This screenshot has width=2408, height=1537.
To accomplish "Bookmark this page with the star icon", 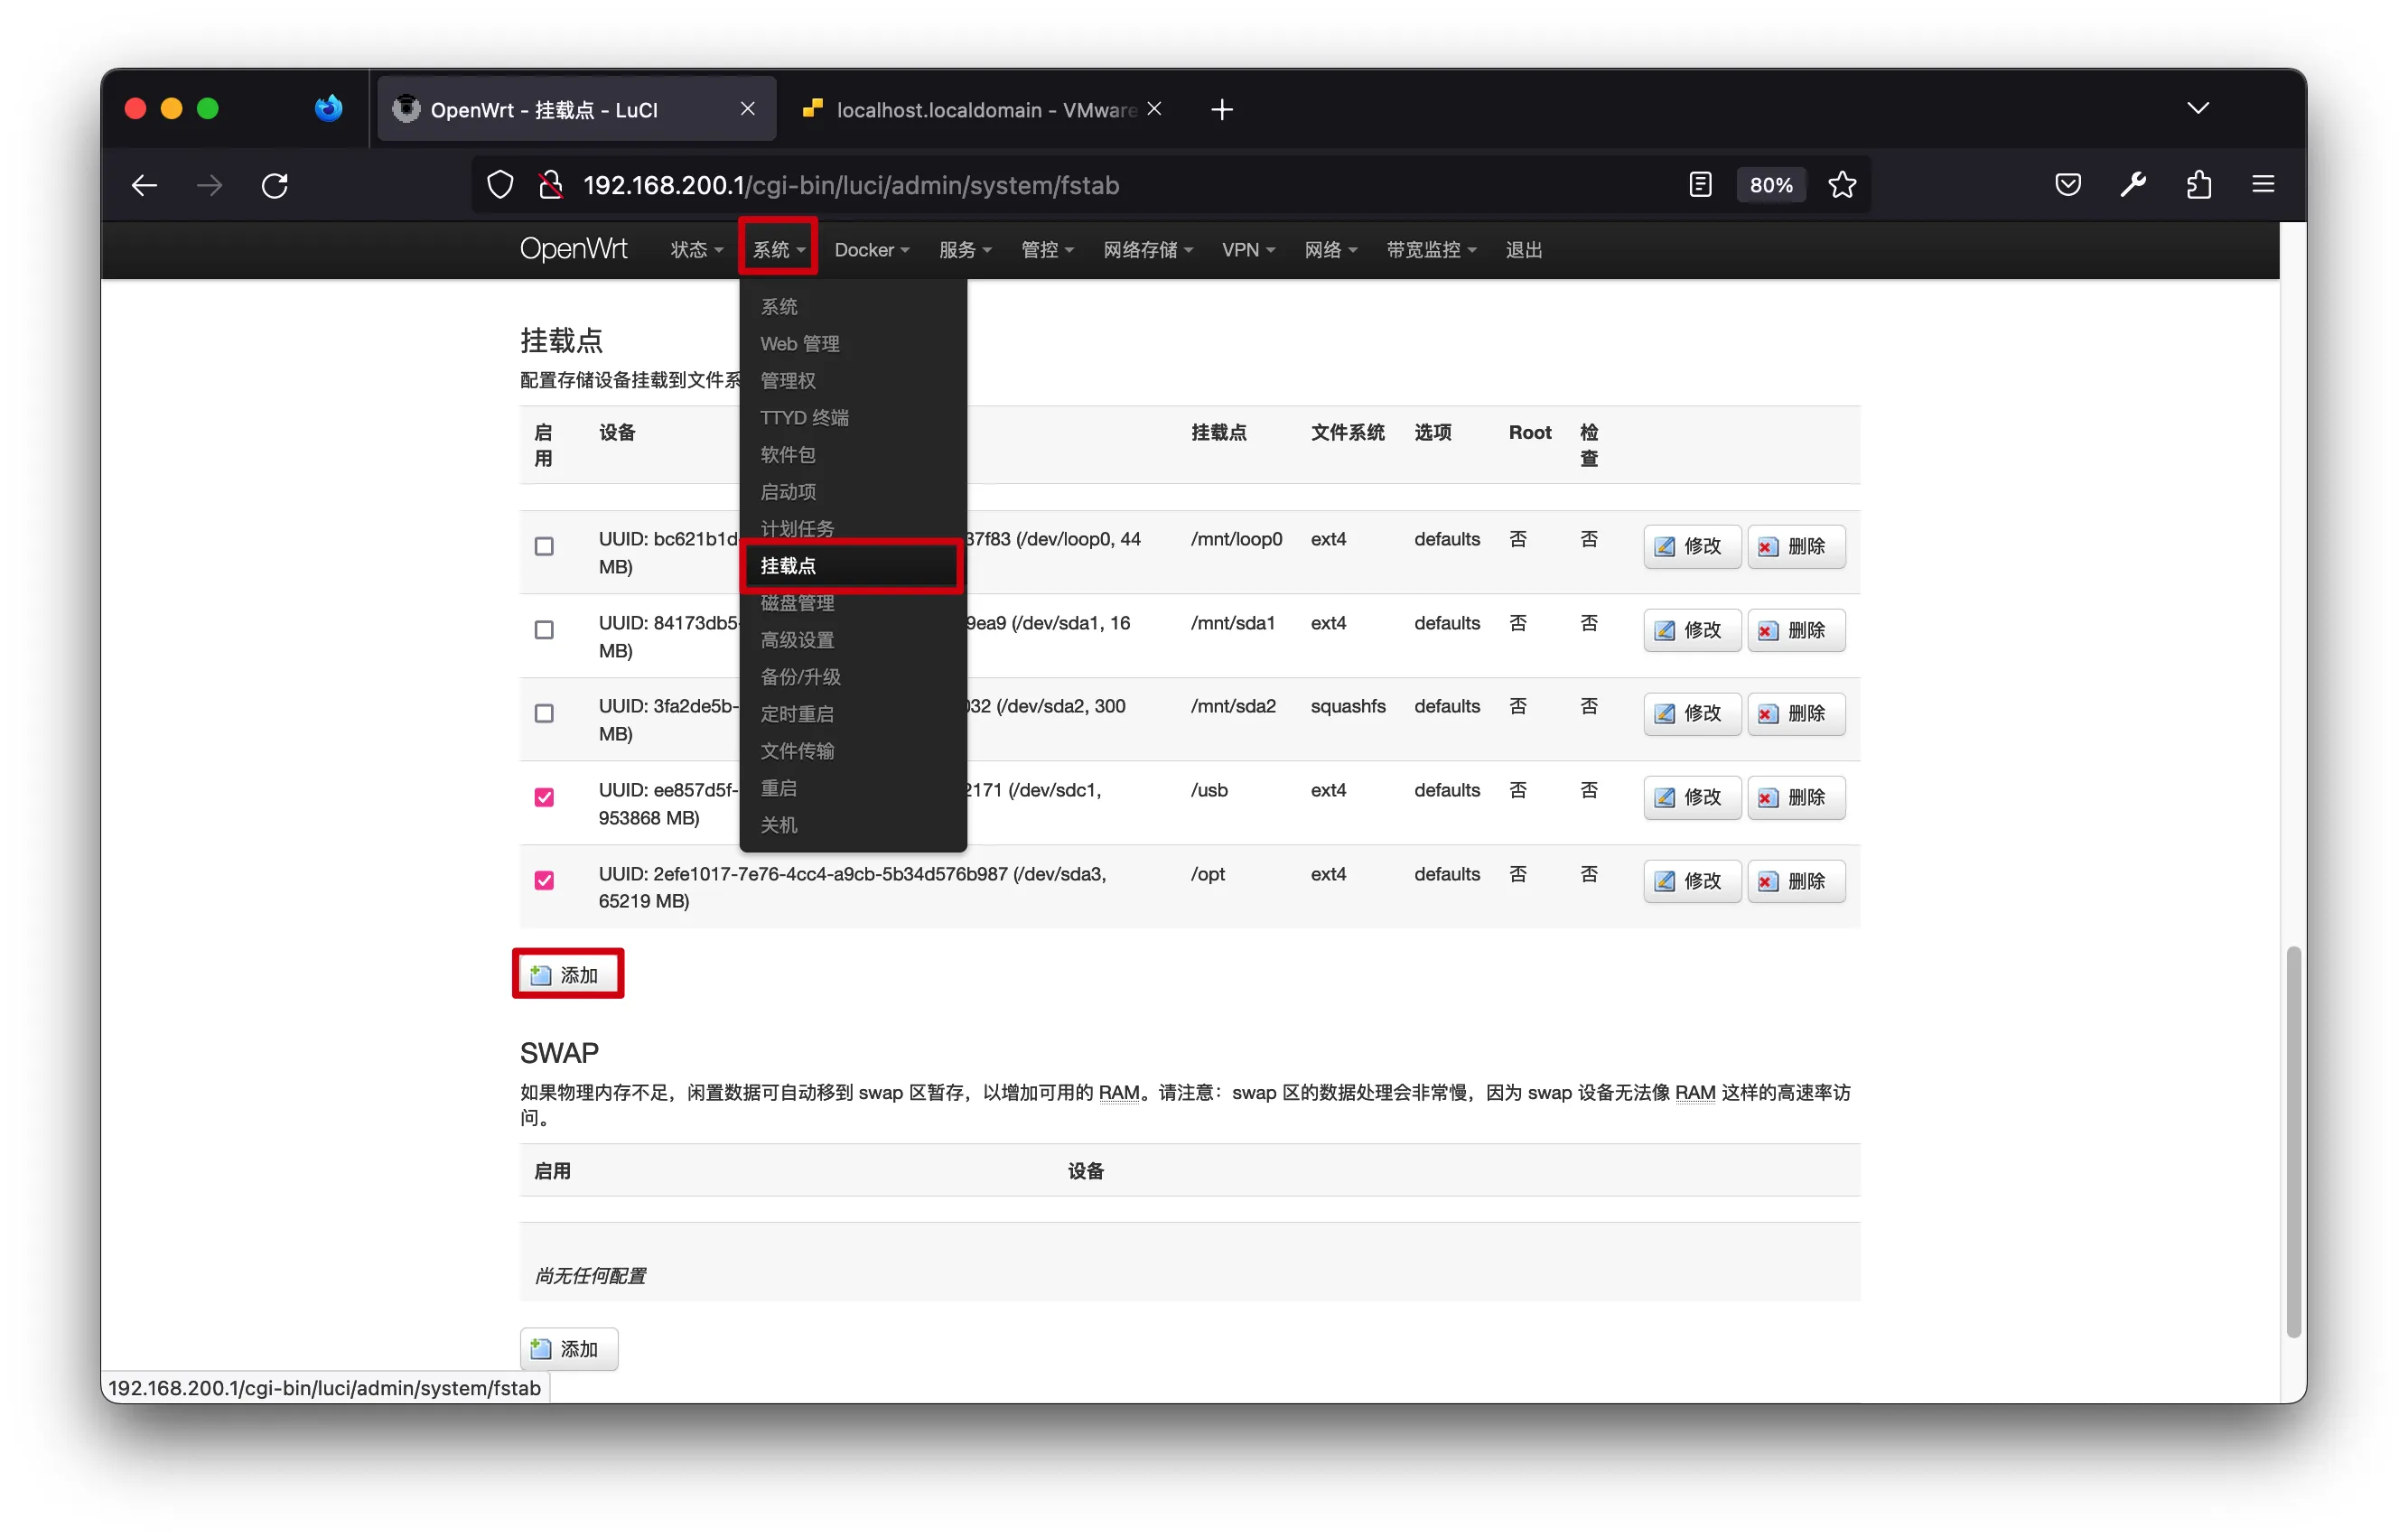I will [1842, 185].
